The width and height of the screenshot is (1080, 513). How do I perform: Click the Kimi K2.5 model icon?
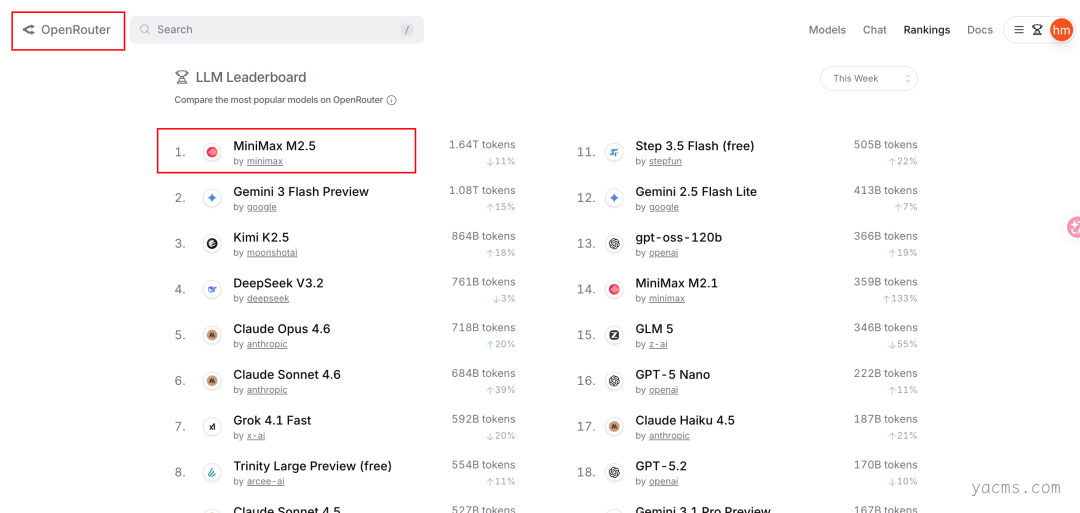pos(212,243)
